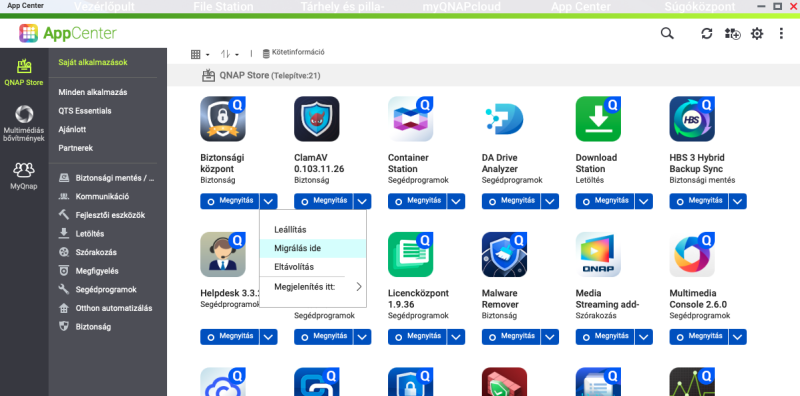Choose Leállítás in the context menu
The width and height of the screenshot is (800, 396).
[x=313, y=230]
